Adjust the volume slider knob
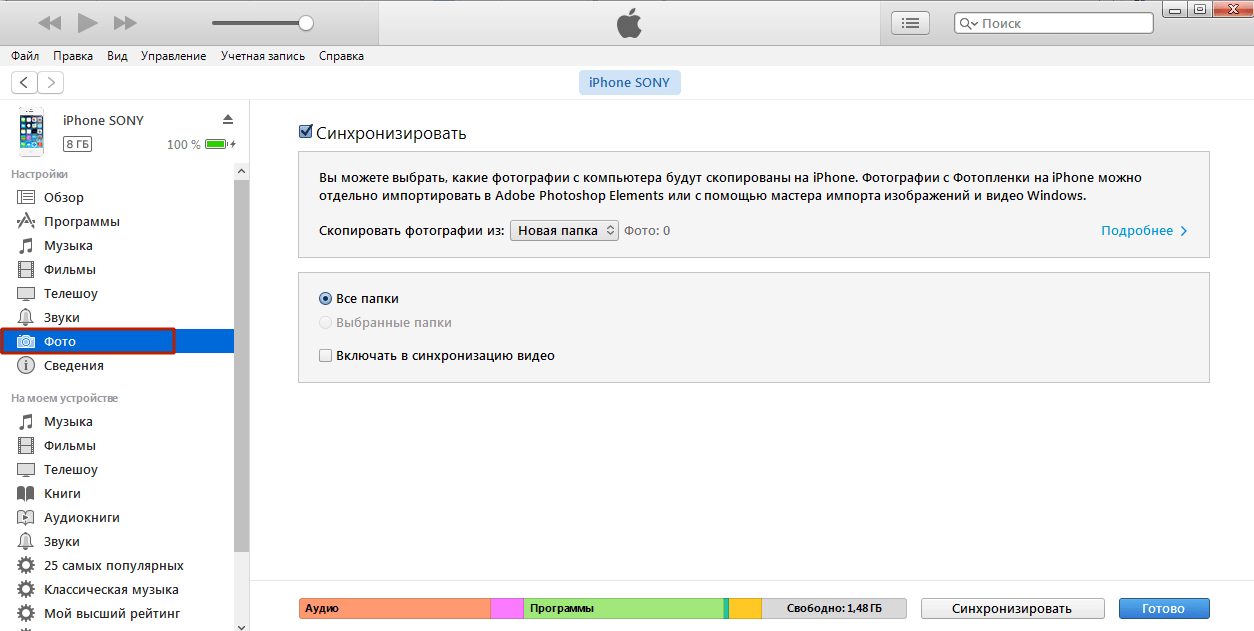 306,23
